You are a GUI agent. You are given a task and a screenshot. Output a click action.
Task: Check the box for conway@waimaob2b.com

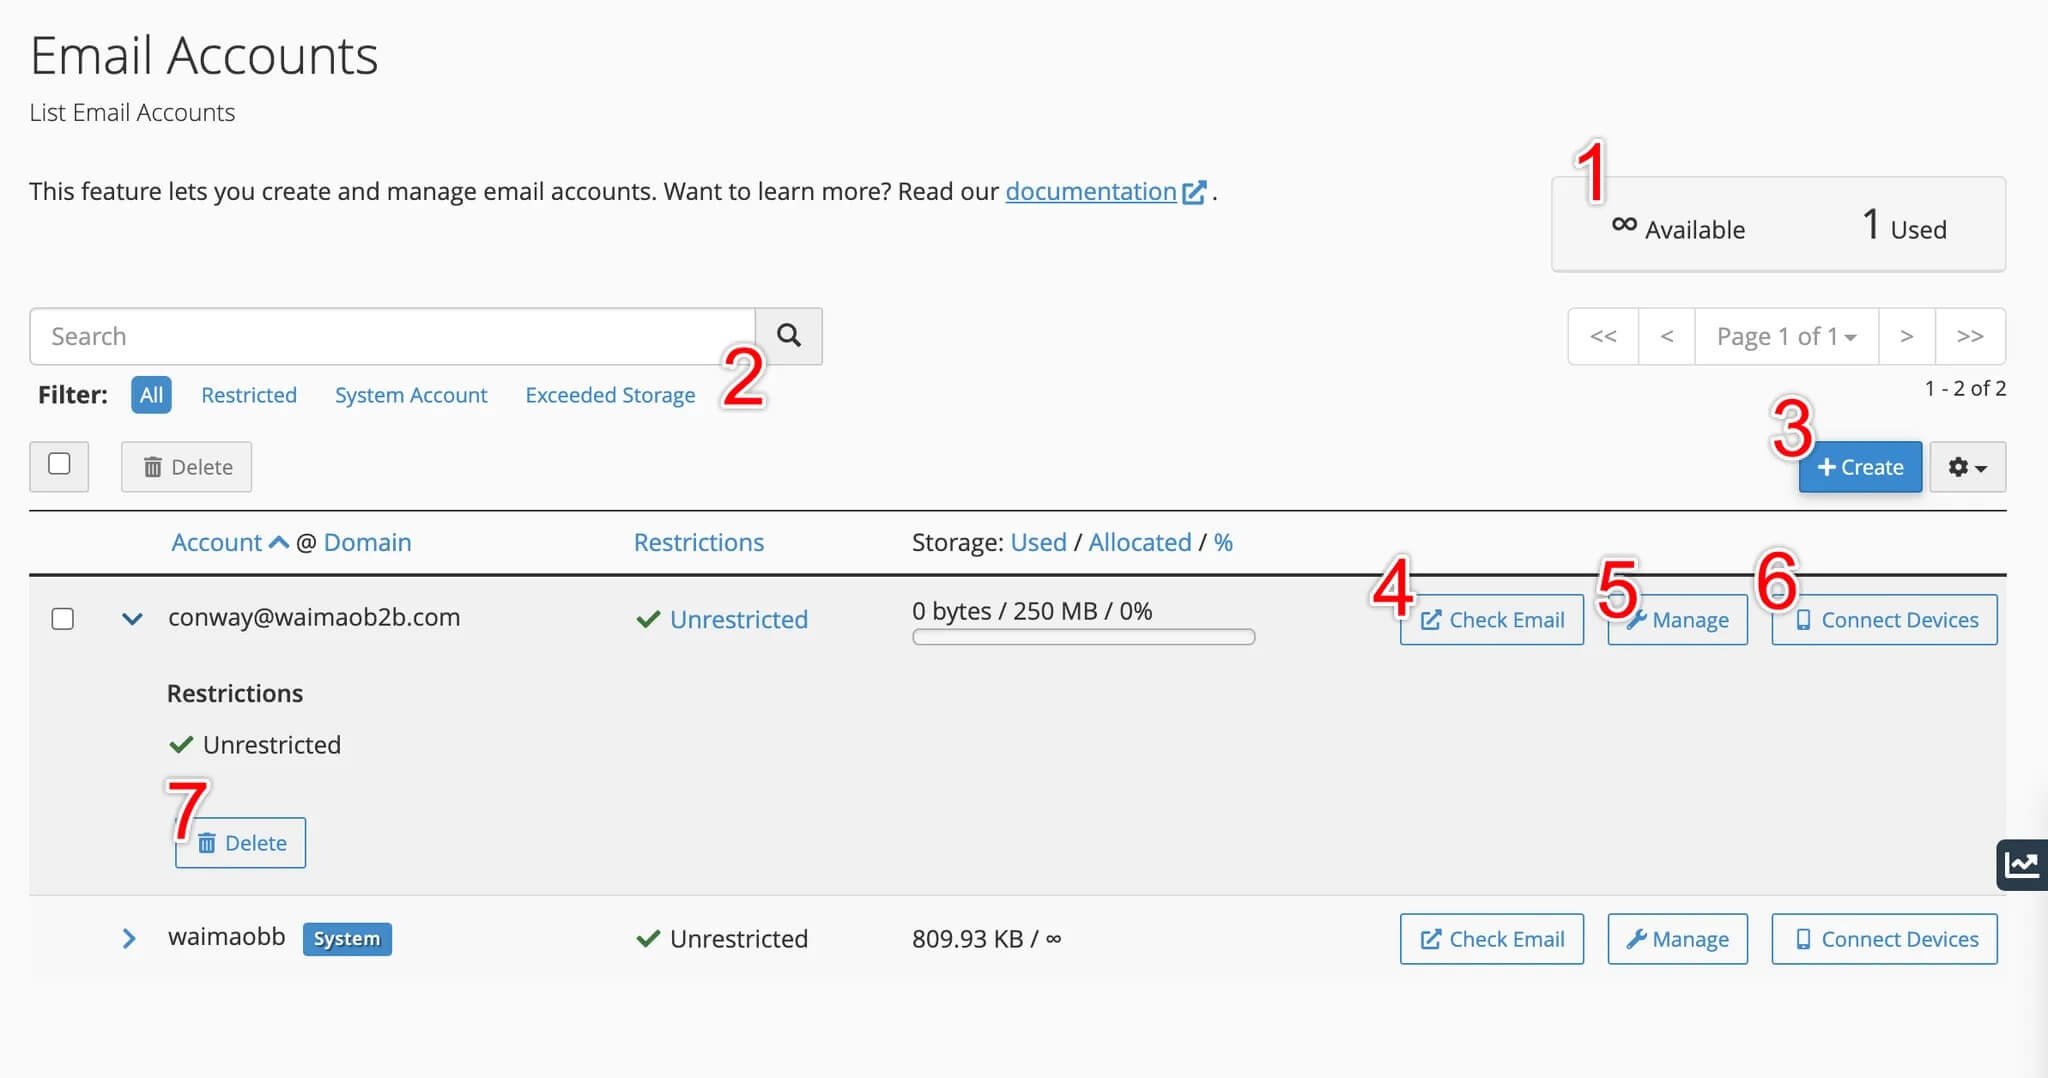(62, 619)
